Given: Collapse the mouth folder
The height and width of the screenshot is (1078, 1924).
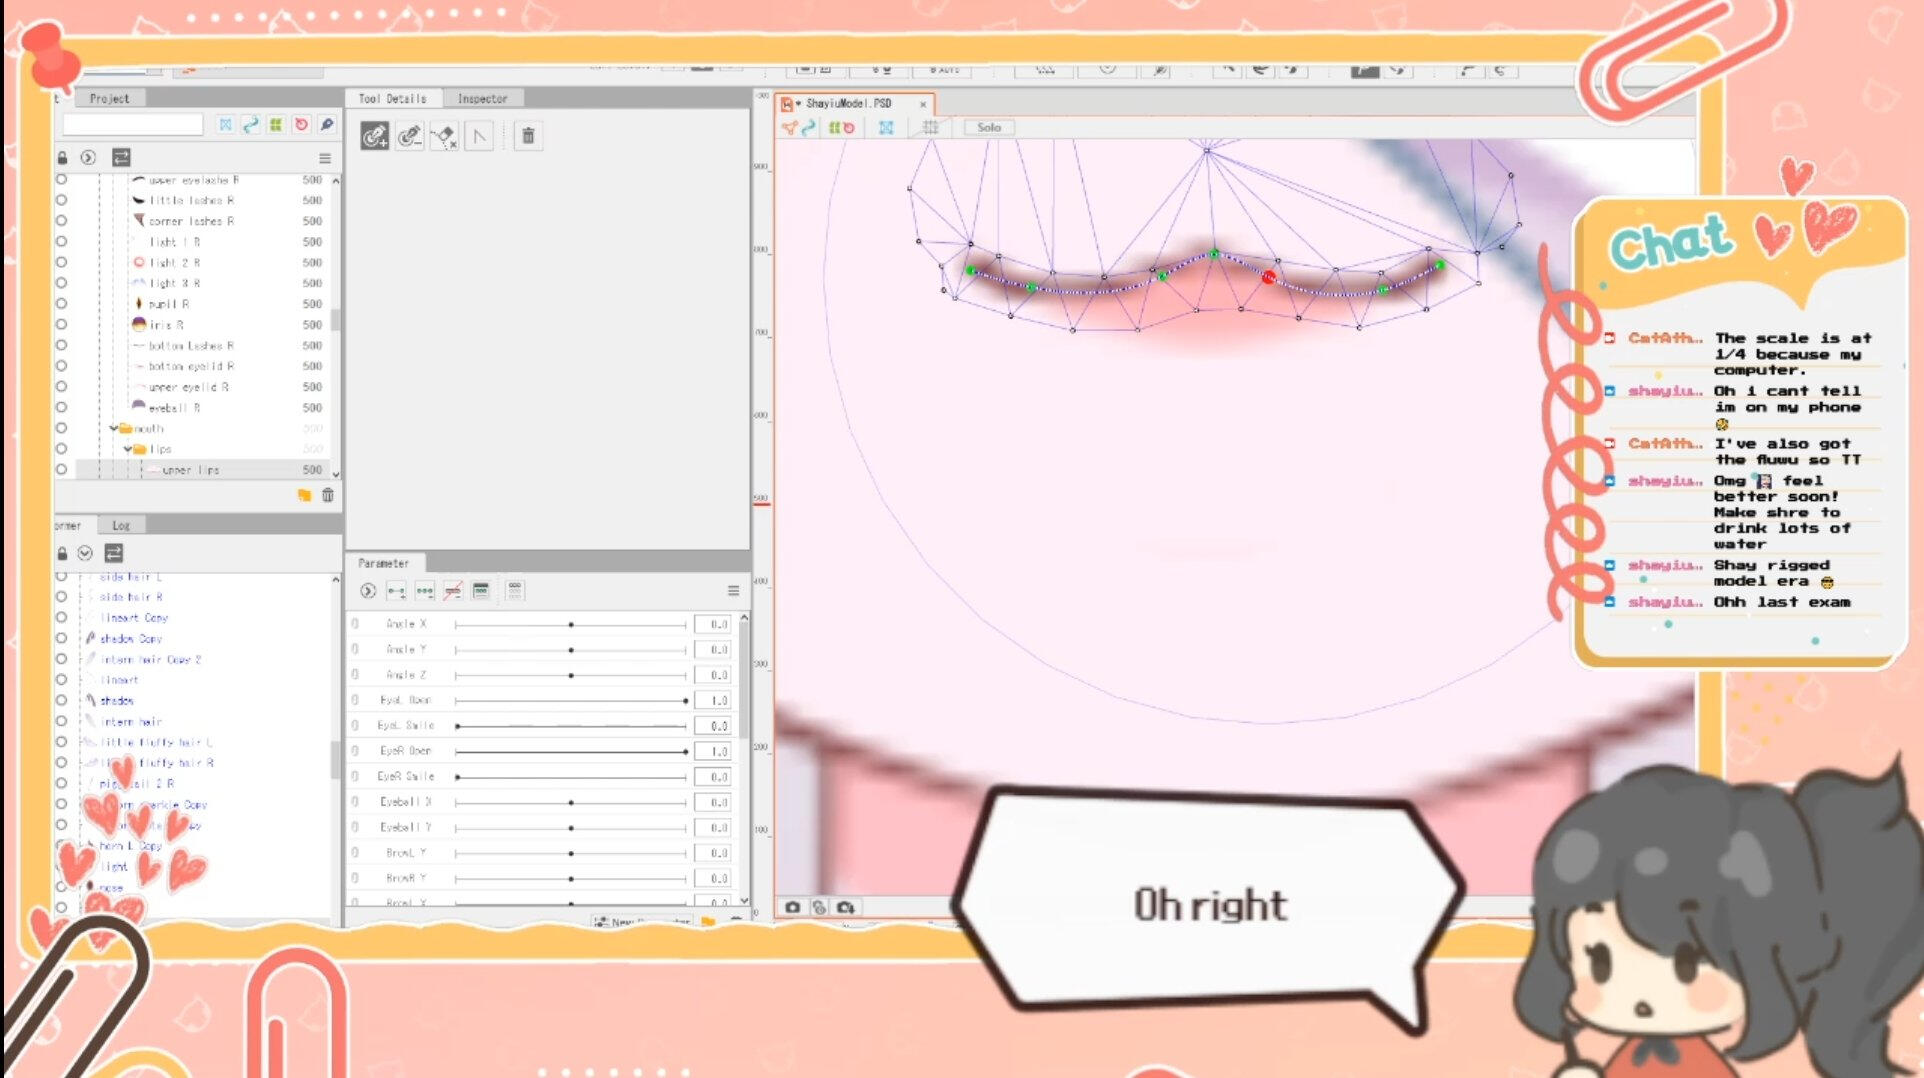Looking at the screenshot, I should [114, 428].
